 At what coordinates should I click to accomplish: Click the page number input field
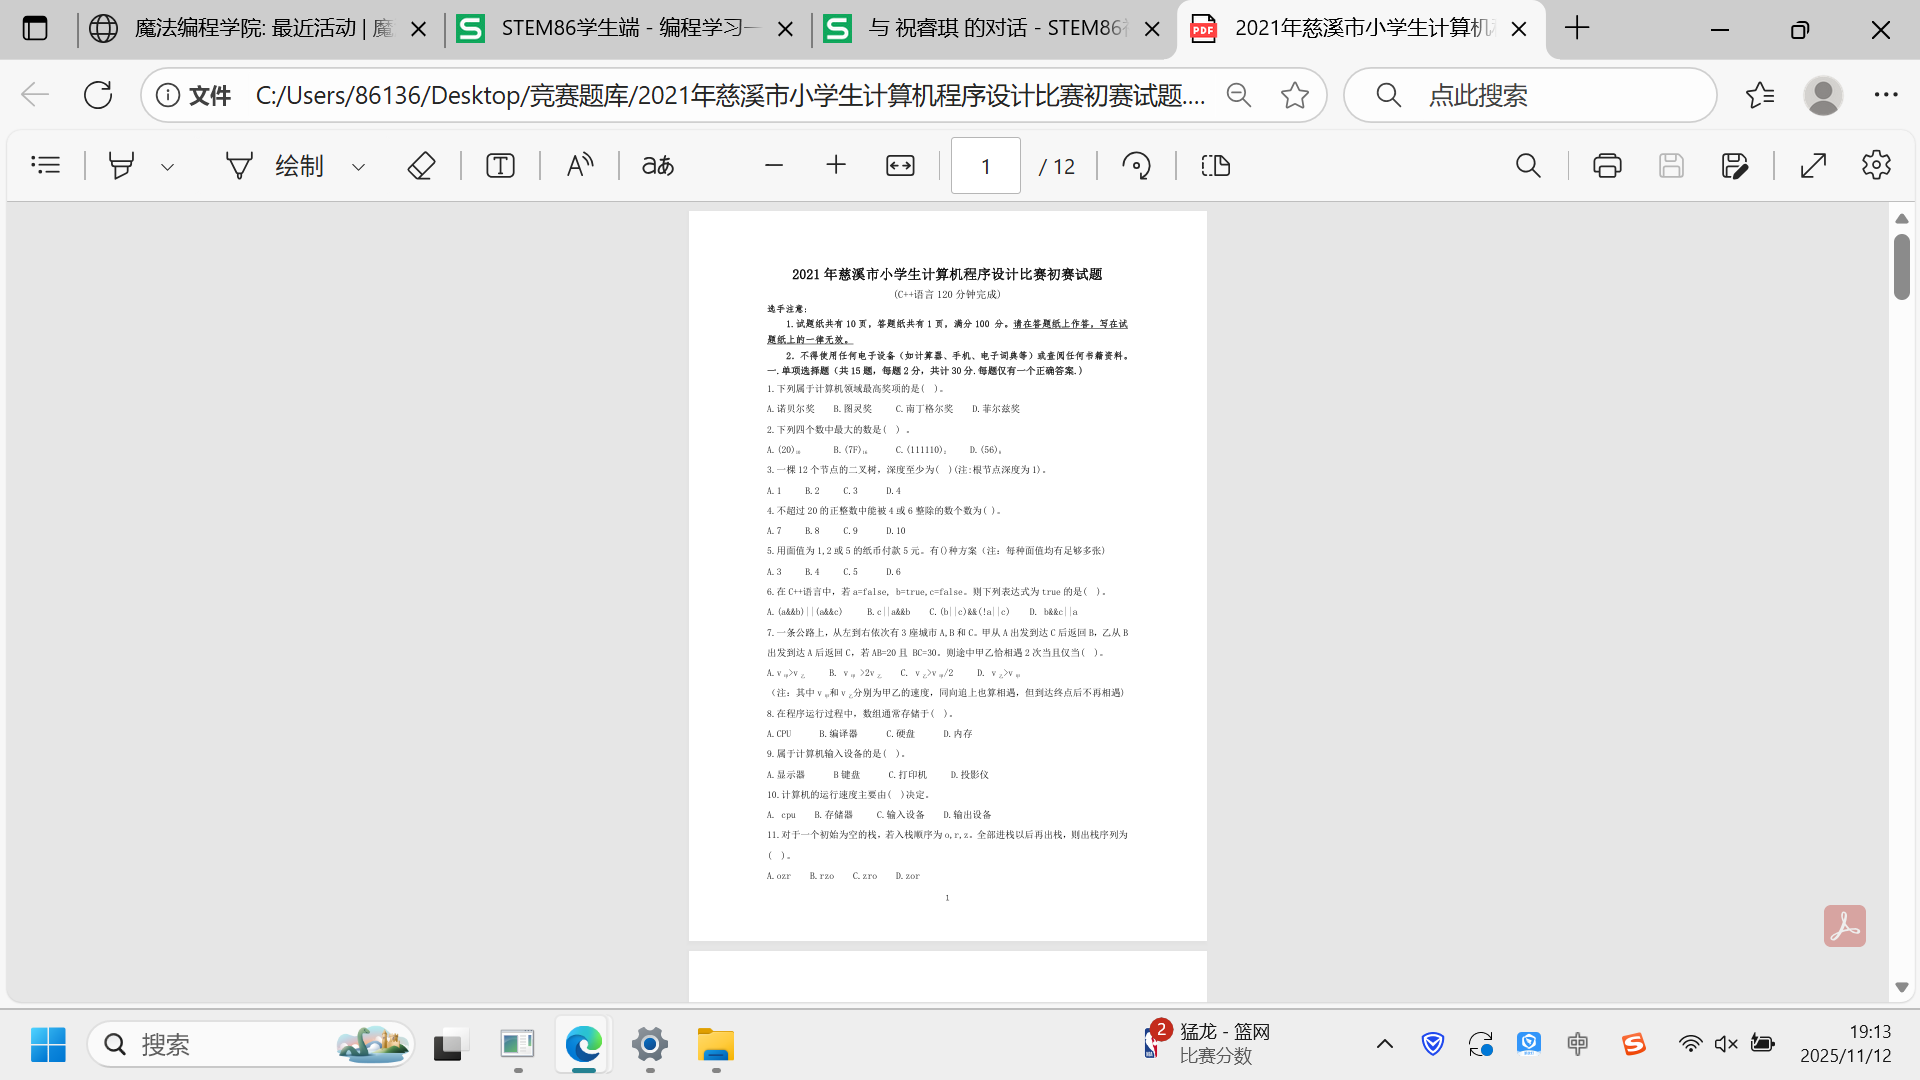pos(985,166)
